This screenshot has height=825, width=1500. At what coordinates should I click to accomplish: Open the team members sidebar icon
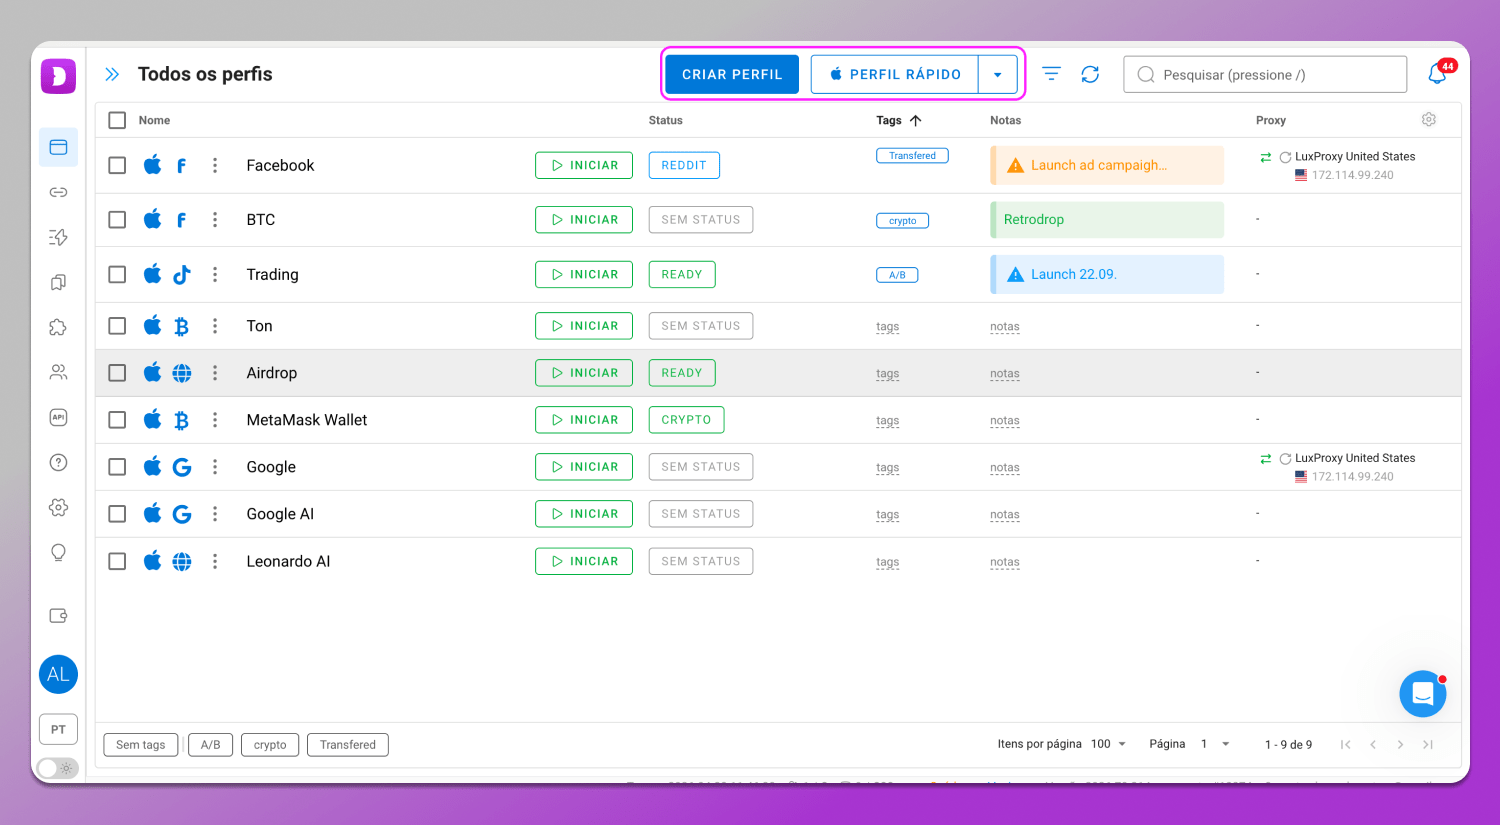58,372
